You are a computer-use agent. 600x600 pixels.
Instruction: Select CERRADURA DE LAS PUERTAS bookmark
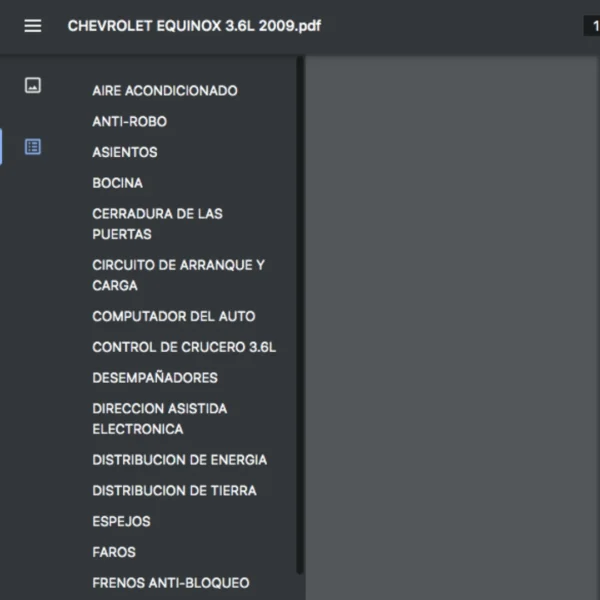coord(157,224)
